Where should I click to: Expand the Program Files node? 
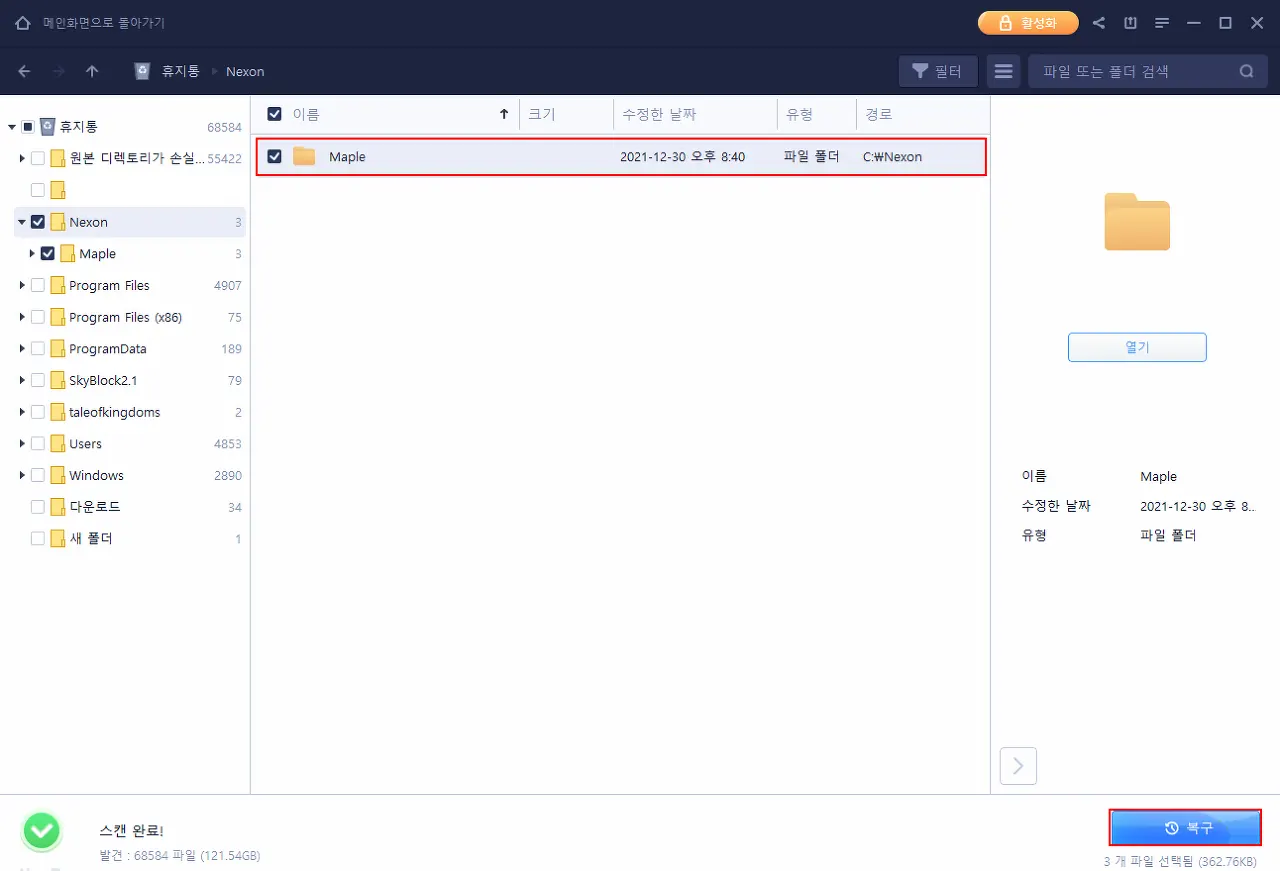point(22,285)
